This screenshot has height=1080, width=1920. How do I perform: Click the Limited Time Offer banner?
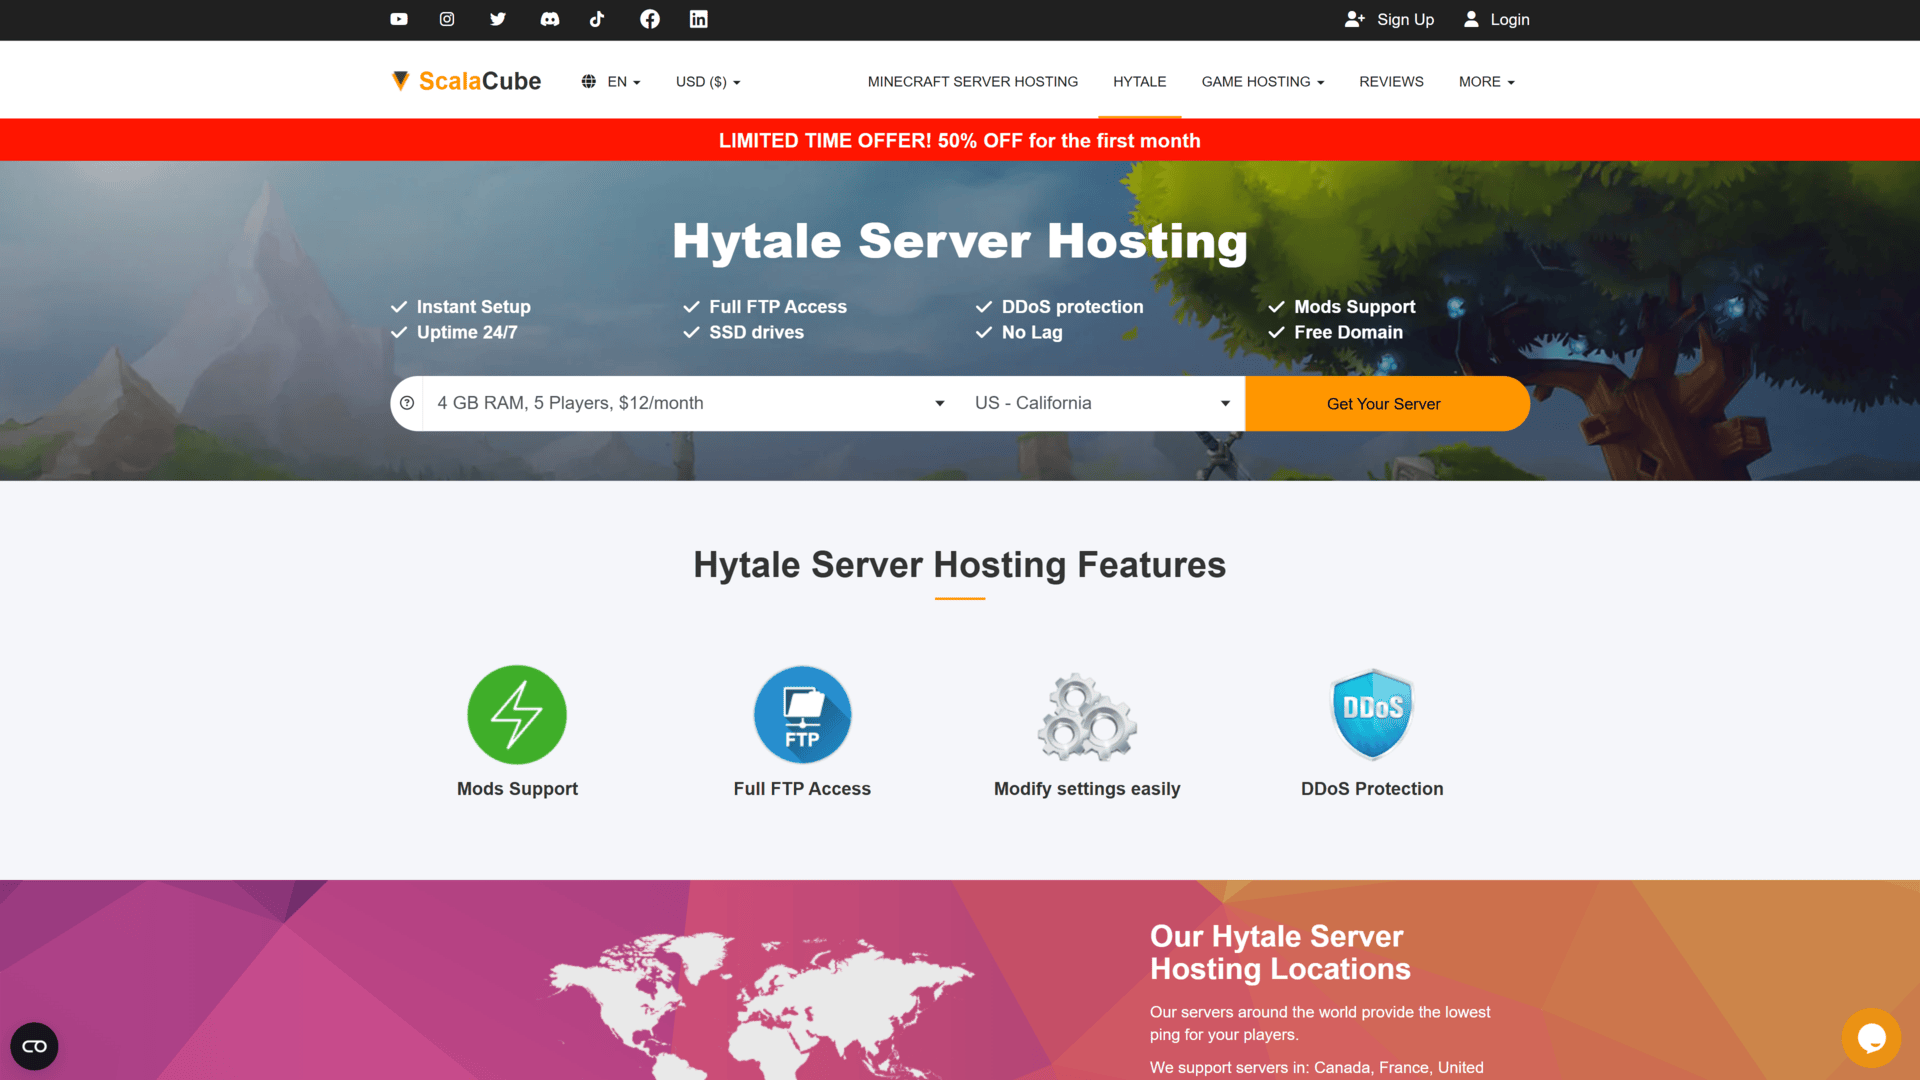(960, 140)
